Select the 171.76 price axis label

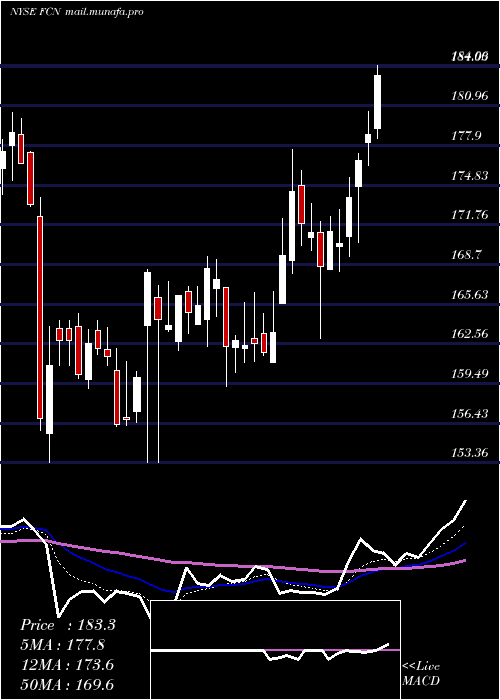(470, 215)
